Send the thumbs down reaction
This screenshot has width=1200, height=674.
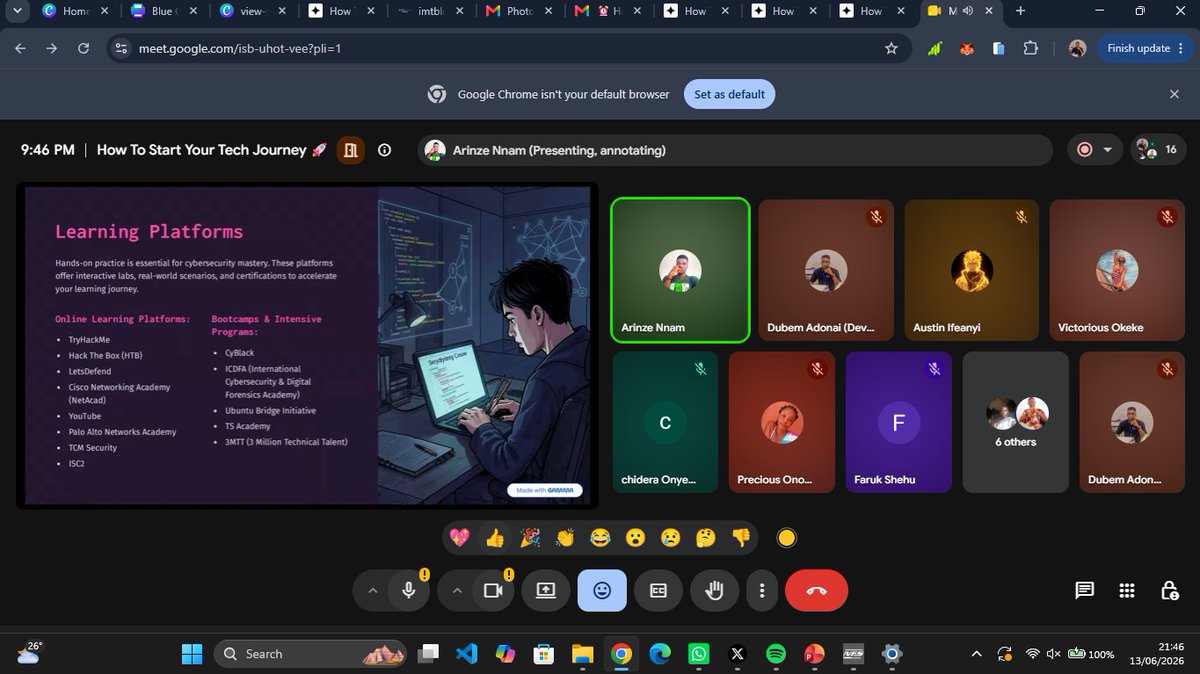click(x=741, y=538)
